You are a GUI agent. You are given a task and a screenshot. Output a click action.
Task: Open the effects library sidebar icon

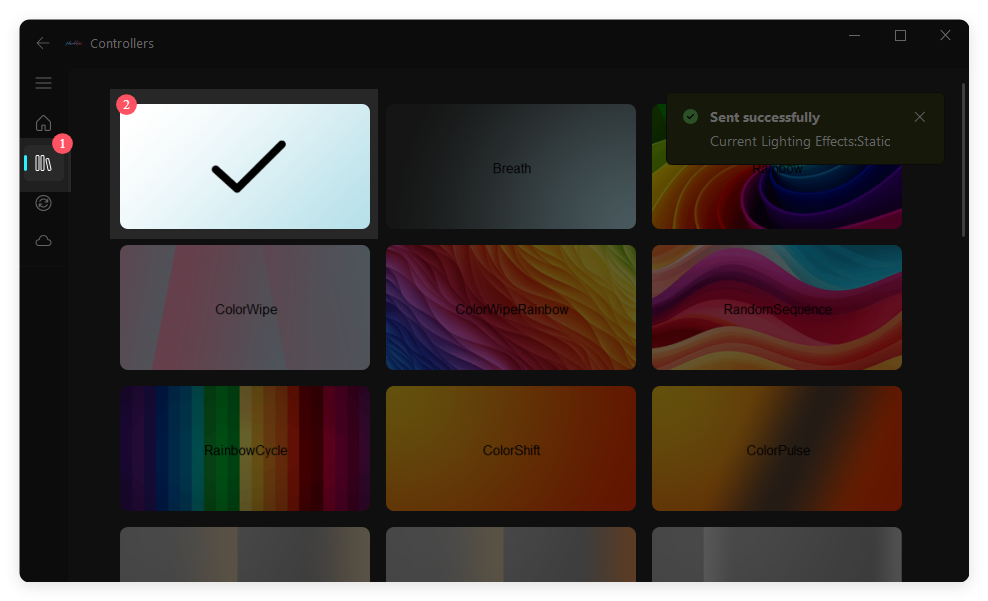(43, 164)
